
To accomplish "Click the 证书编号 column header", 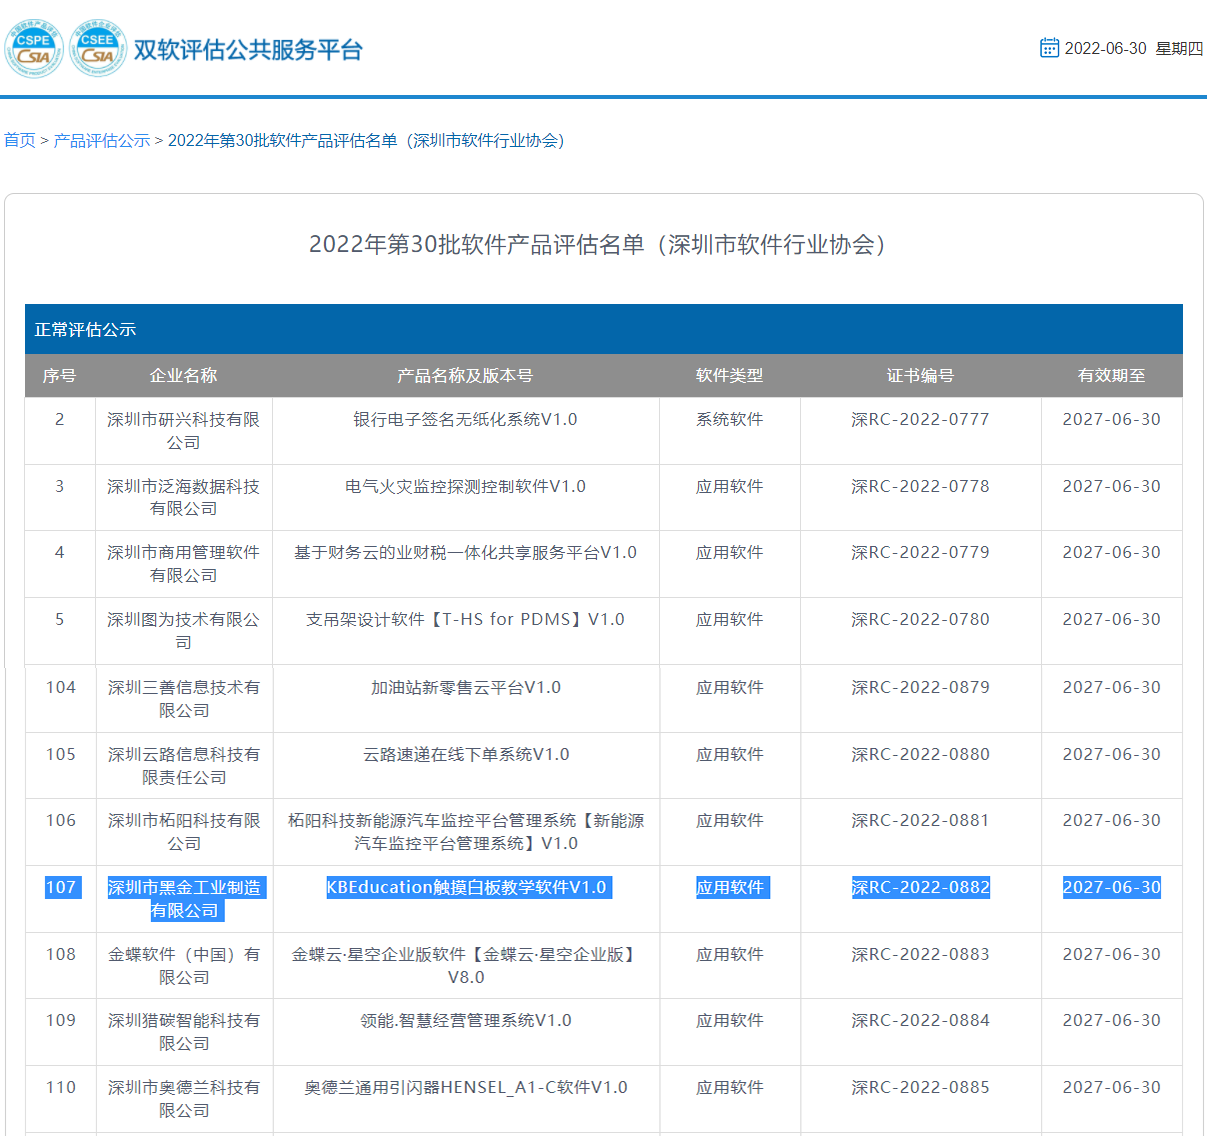I will (x=920, y=375).
